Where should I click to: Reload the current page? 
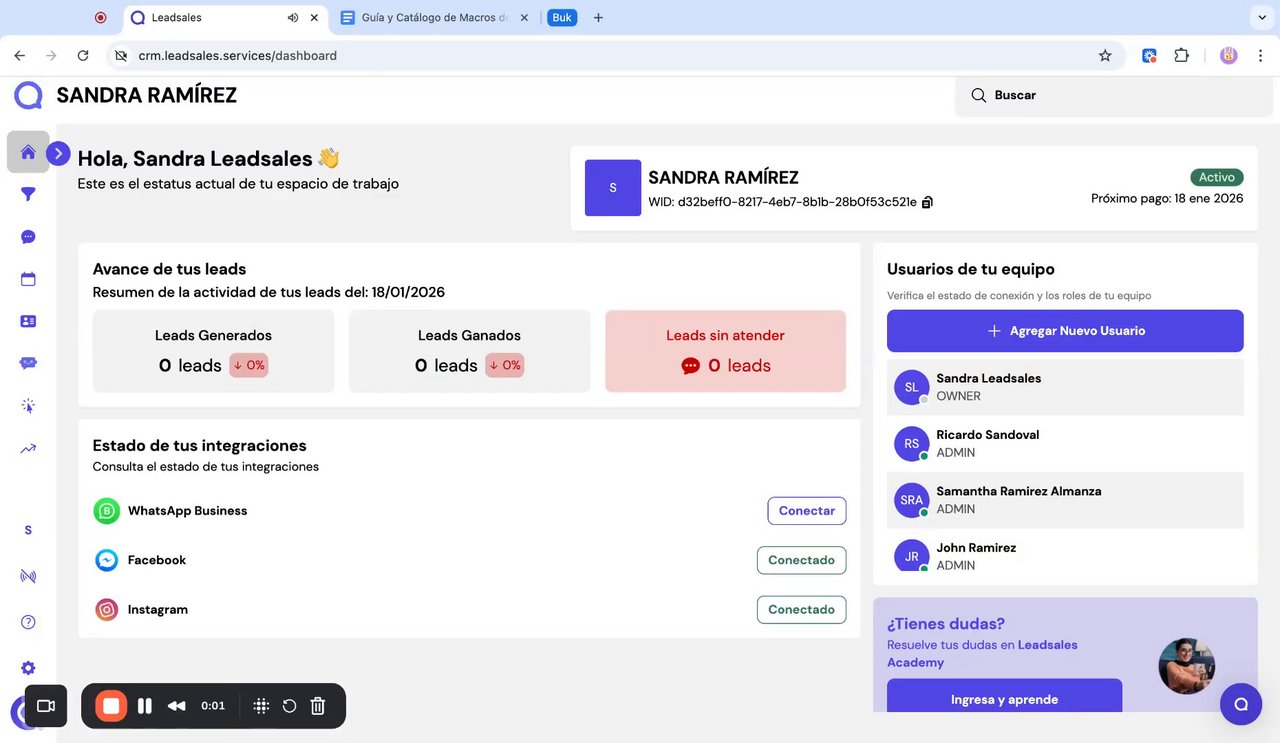click(x=83, y=56)
